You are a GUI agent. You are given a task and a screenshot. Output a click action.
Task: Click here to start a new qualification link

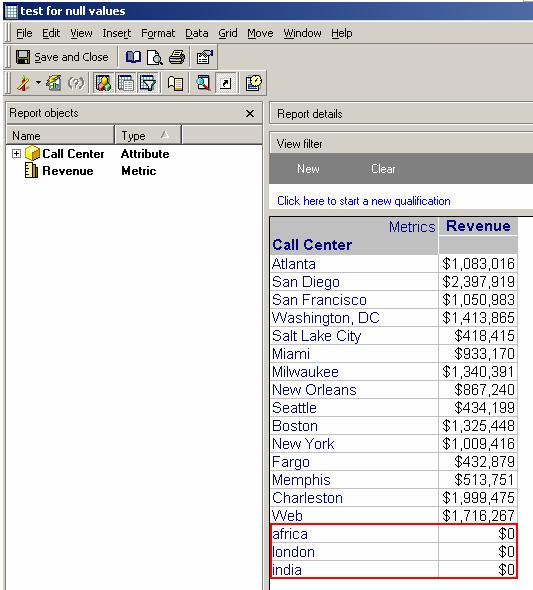pos(364,201)
